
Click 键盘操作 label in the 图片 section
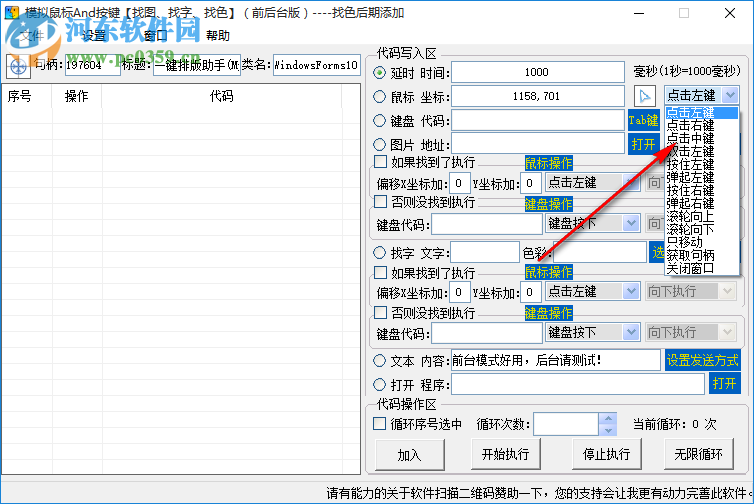549,204
